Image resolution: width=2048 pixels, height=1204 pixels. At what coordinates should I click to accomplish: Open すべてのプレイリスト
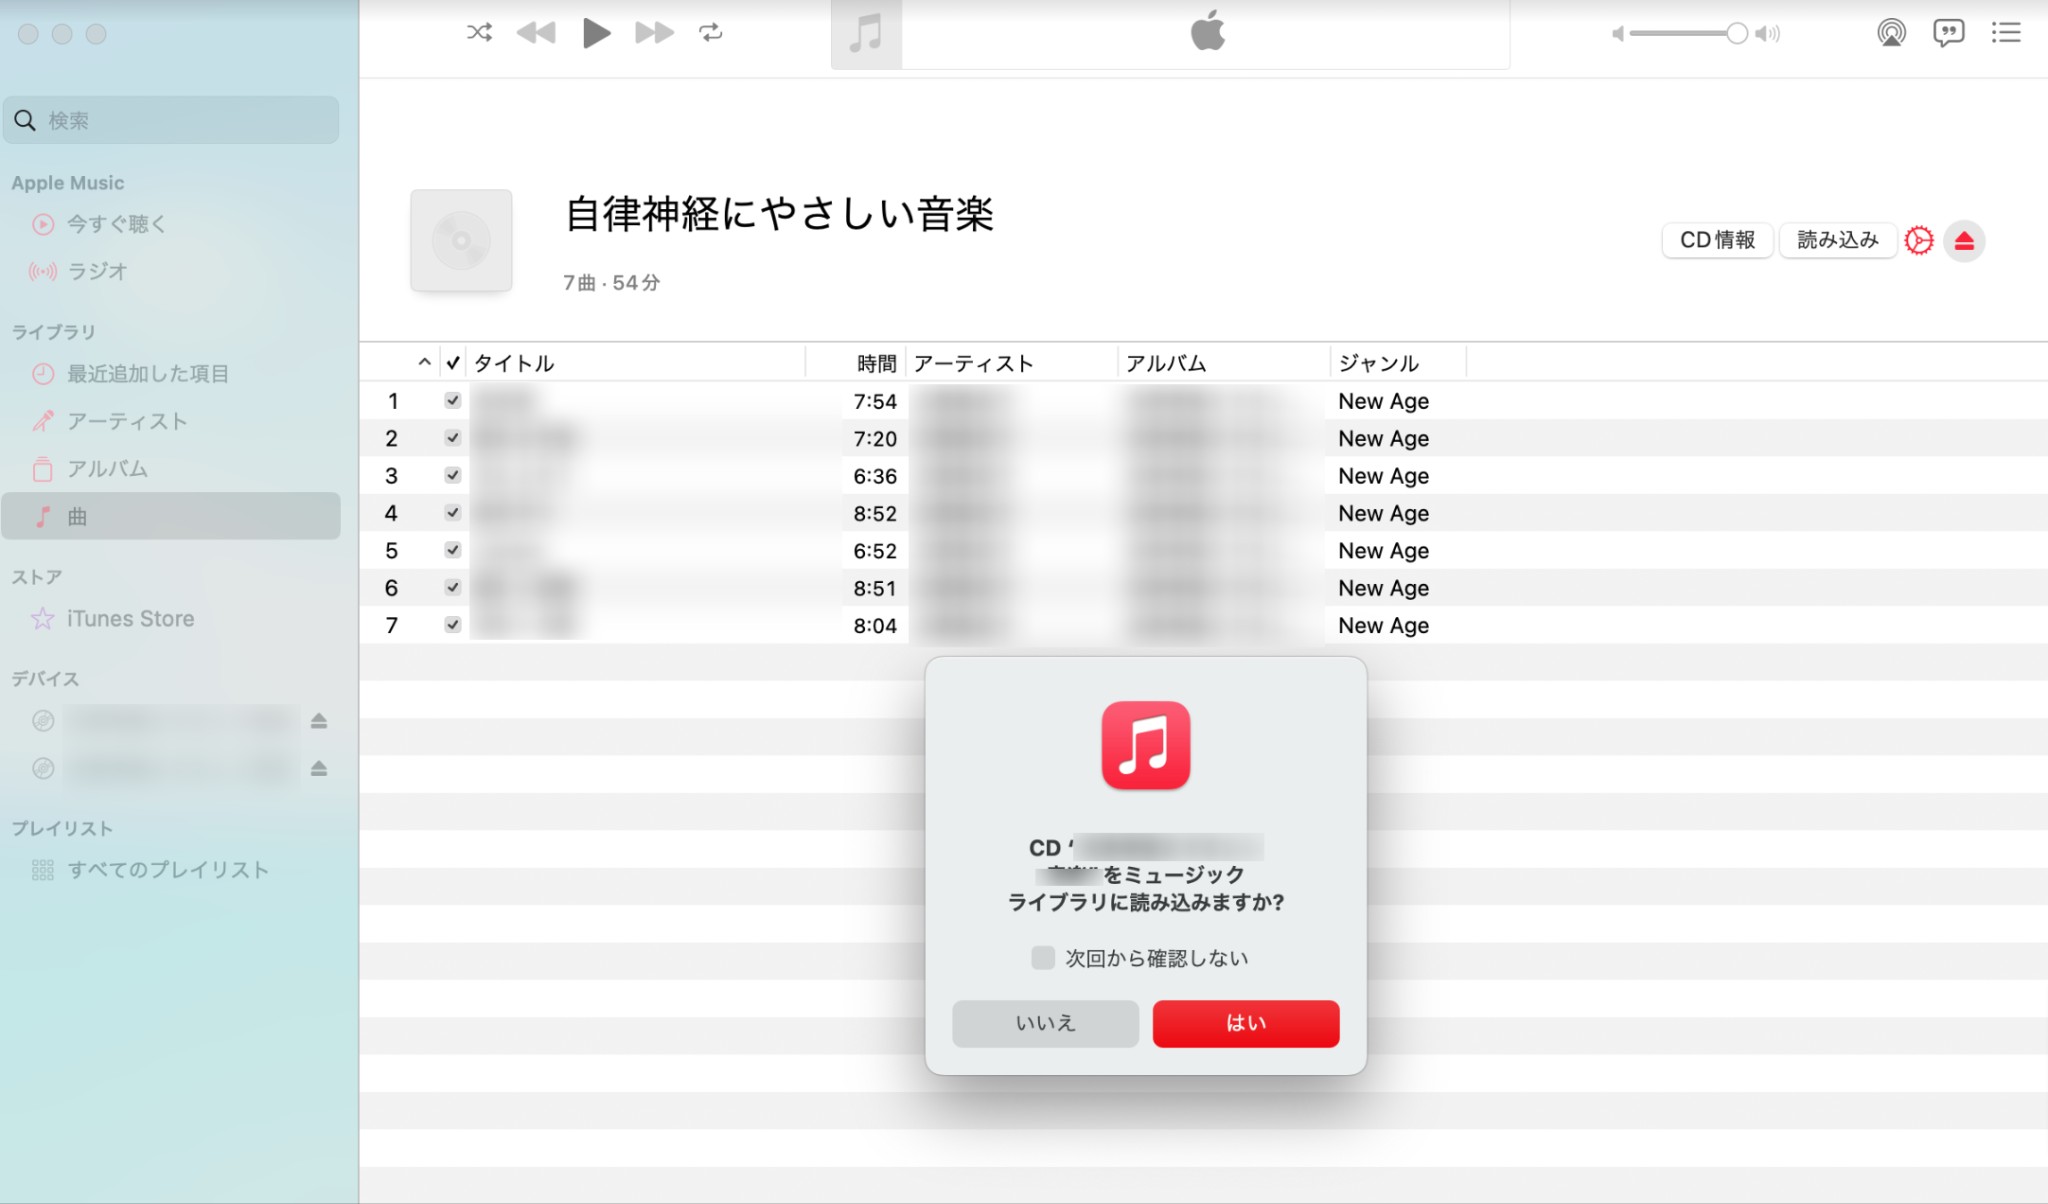(x=168, y=870)
